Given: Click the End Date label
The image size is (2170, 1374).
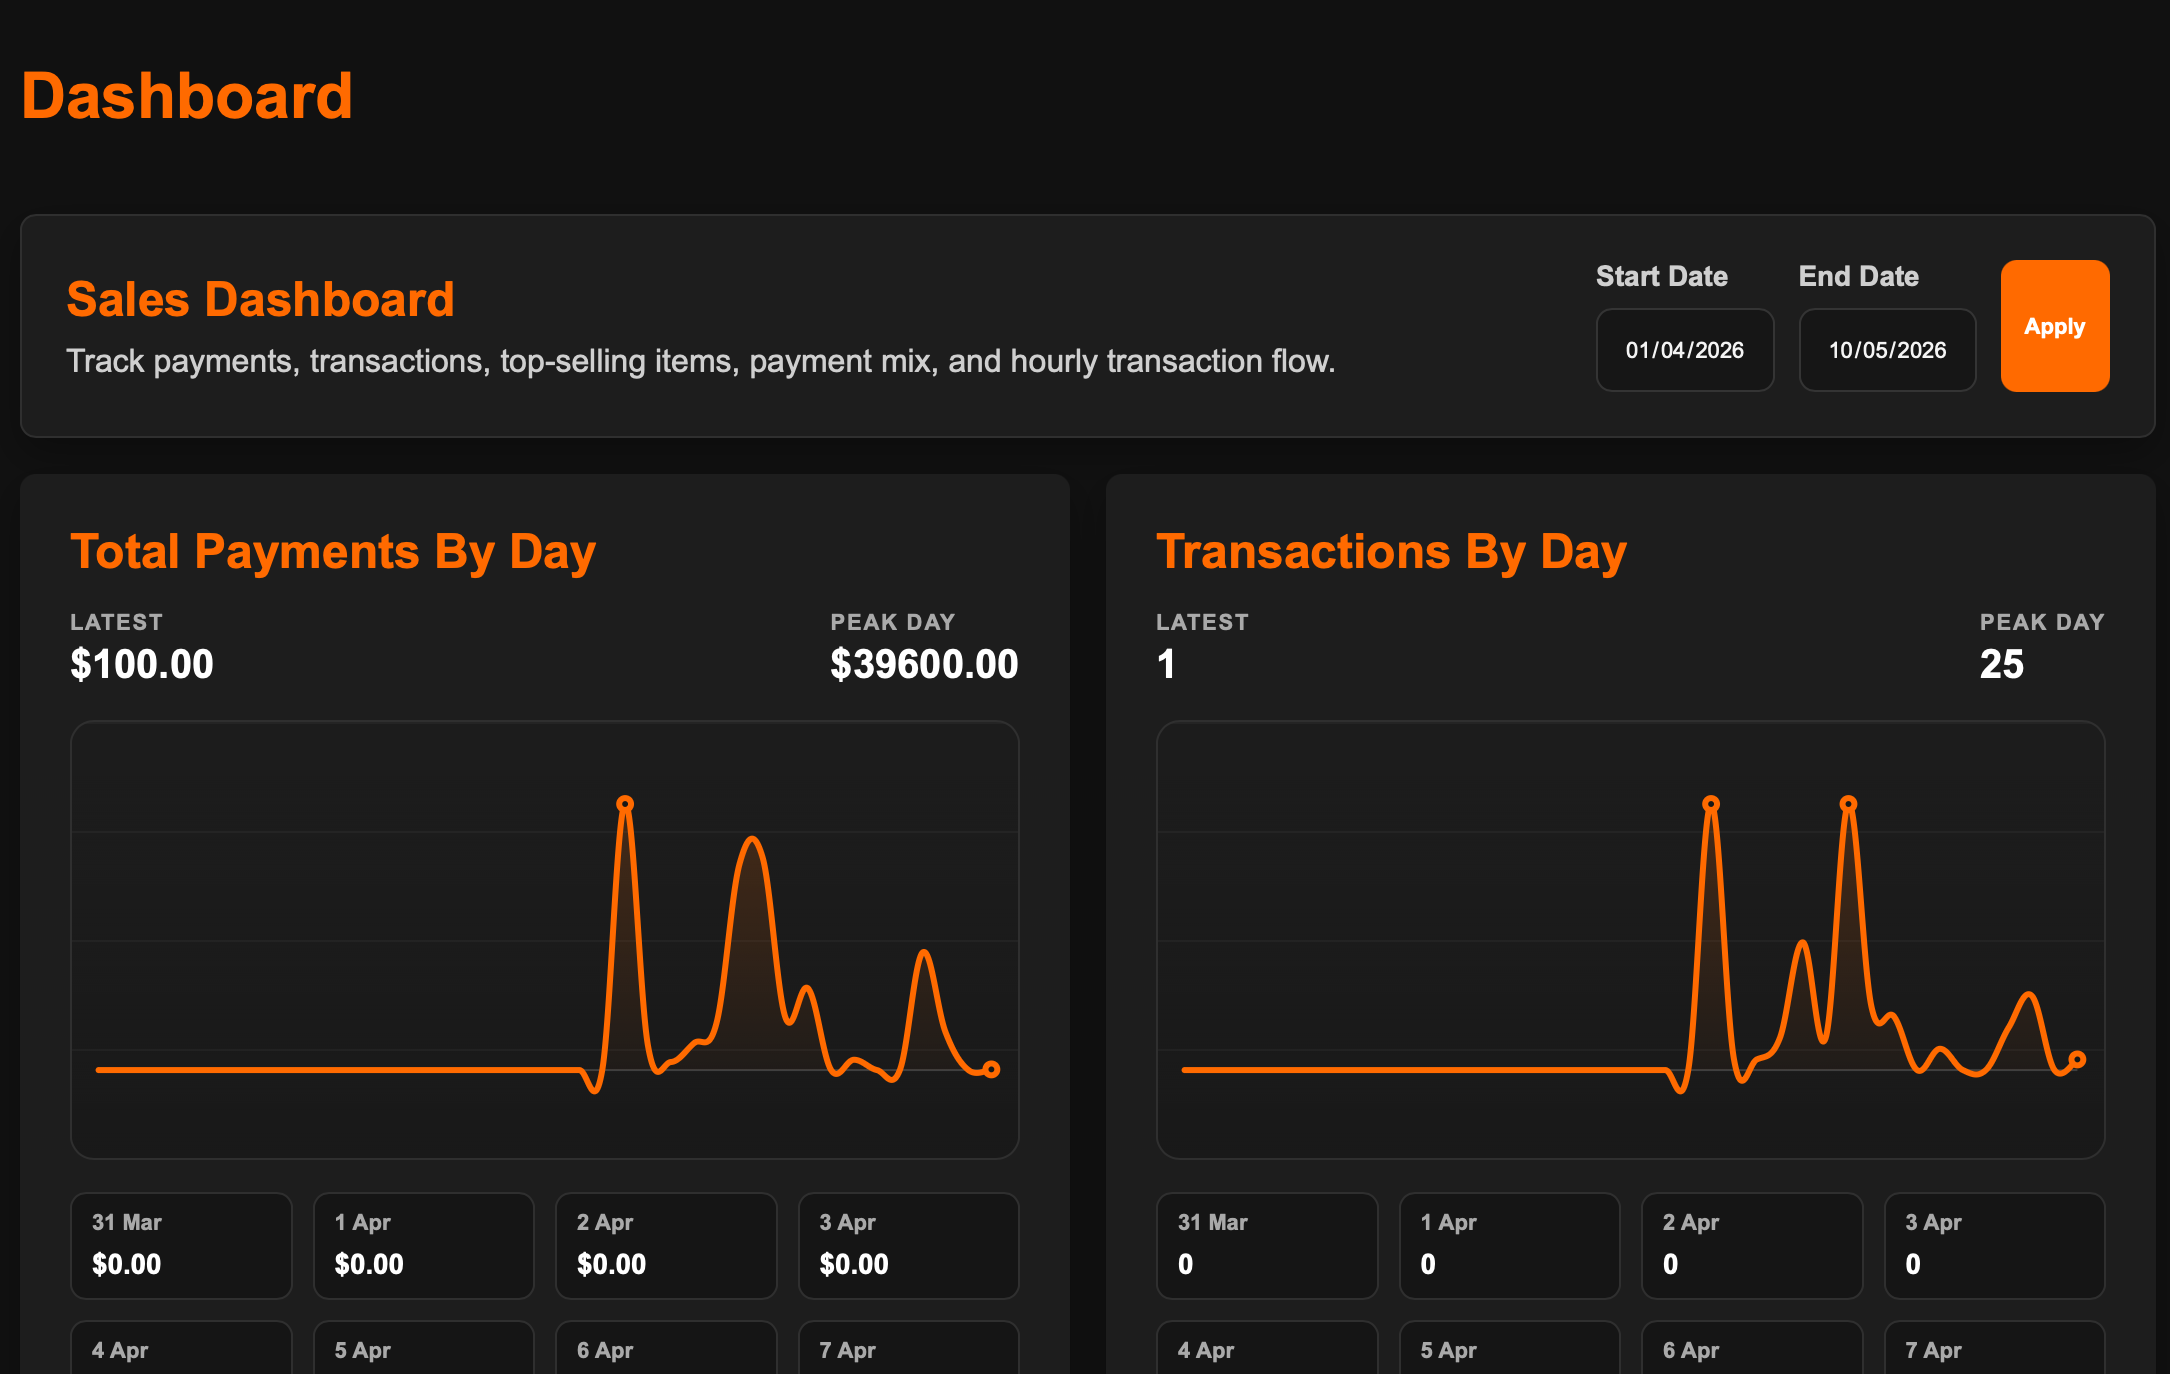Looking at the screenshot, I should [x=1859, y=276].
